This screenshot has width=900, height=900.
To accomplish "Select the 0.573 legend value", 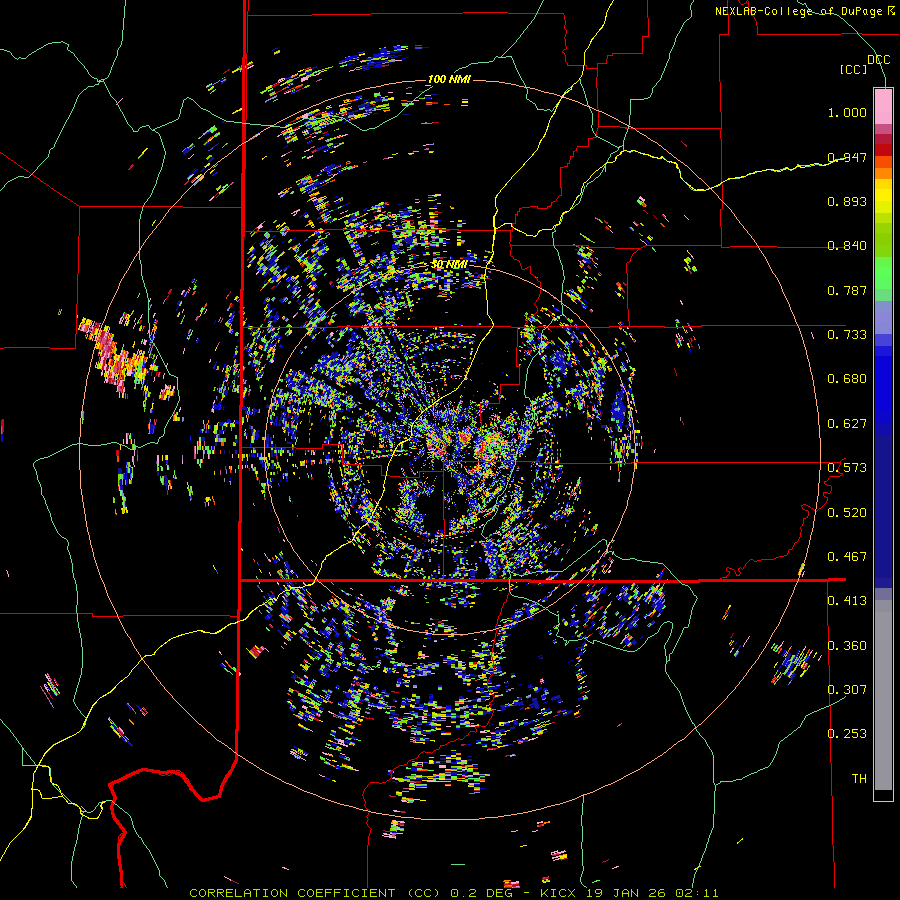I will 847,468.
